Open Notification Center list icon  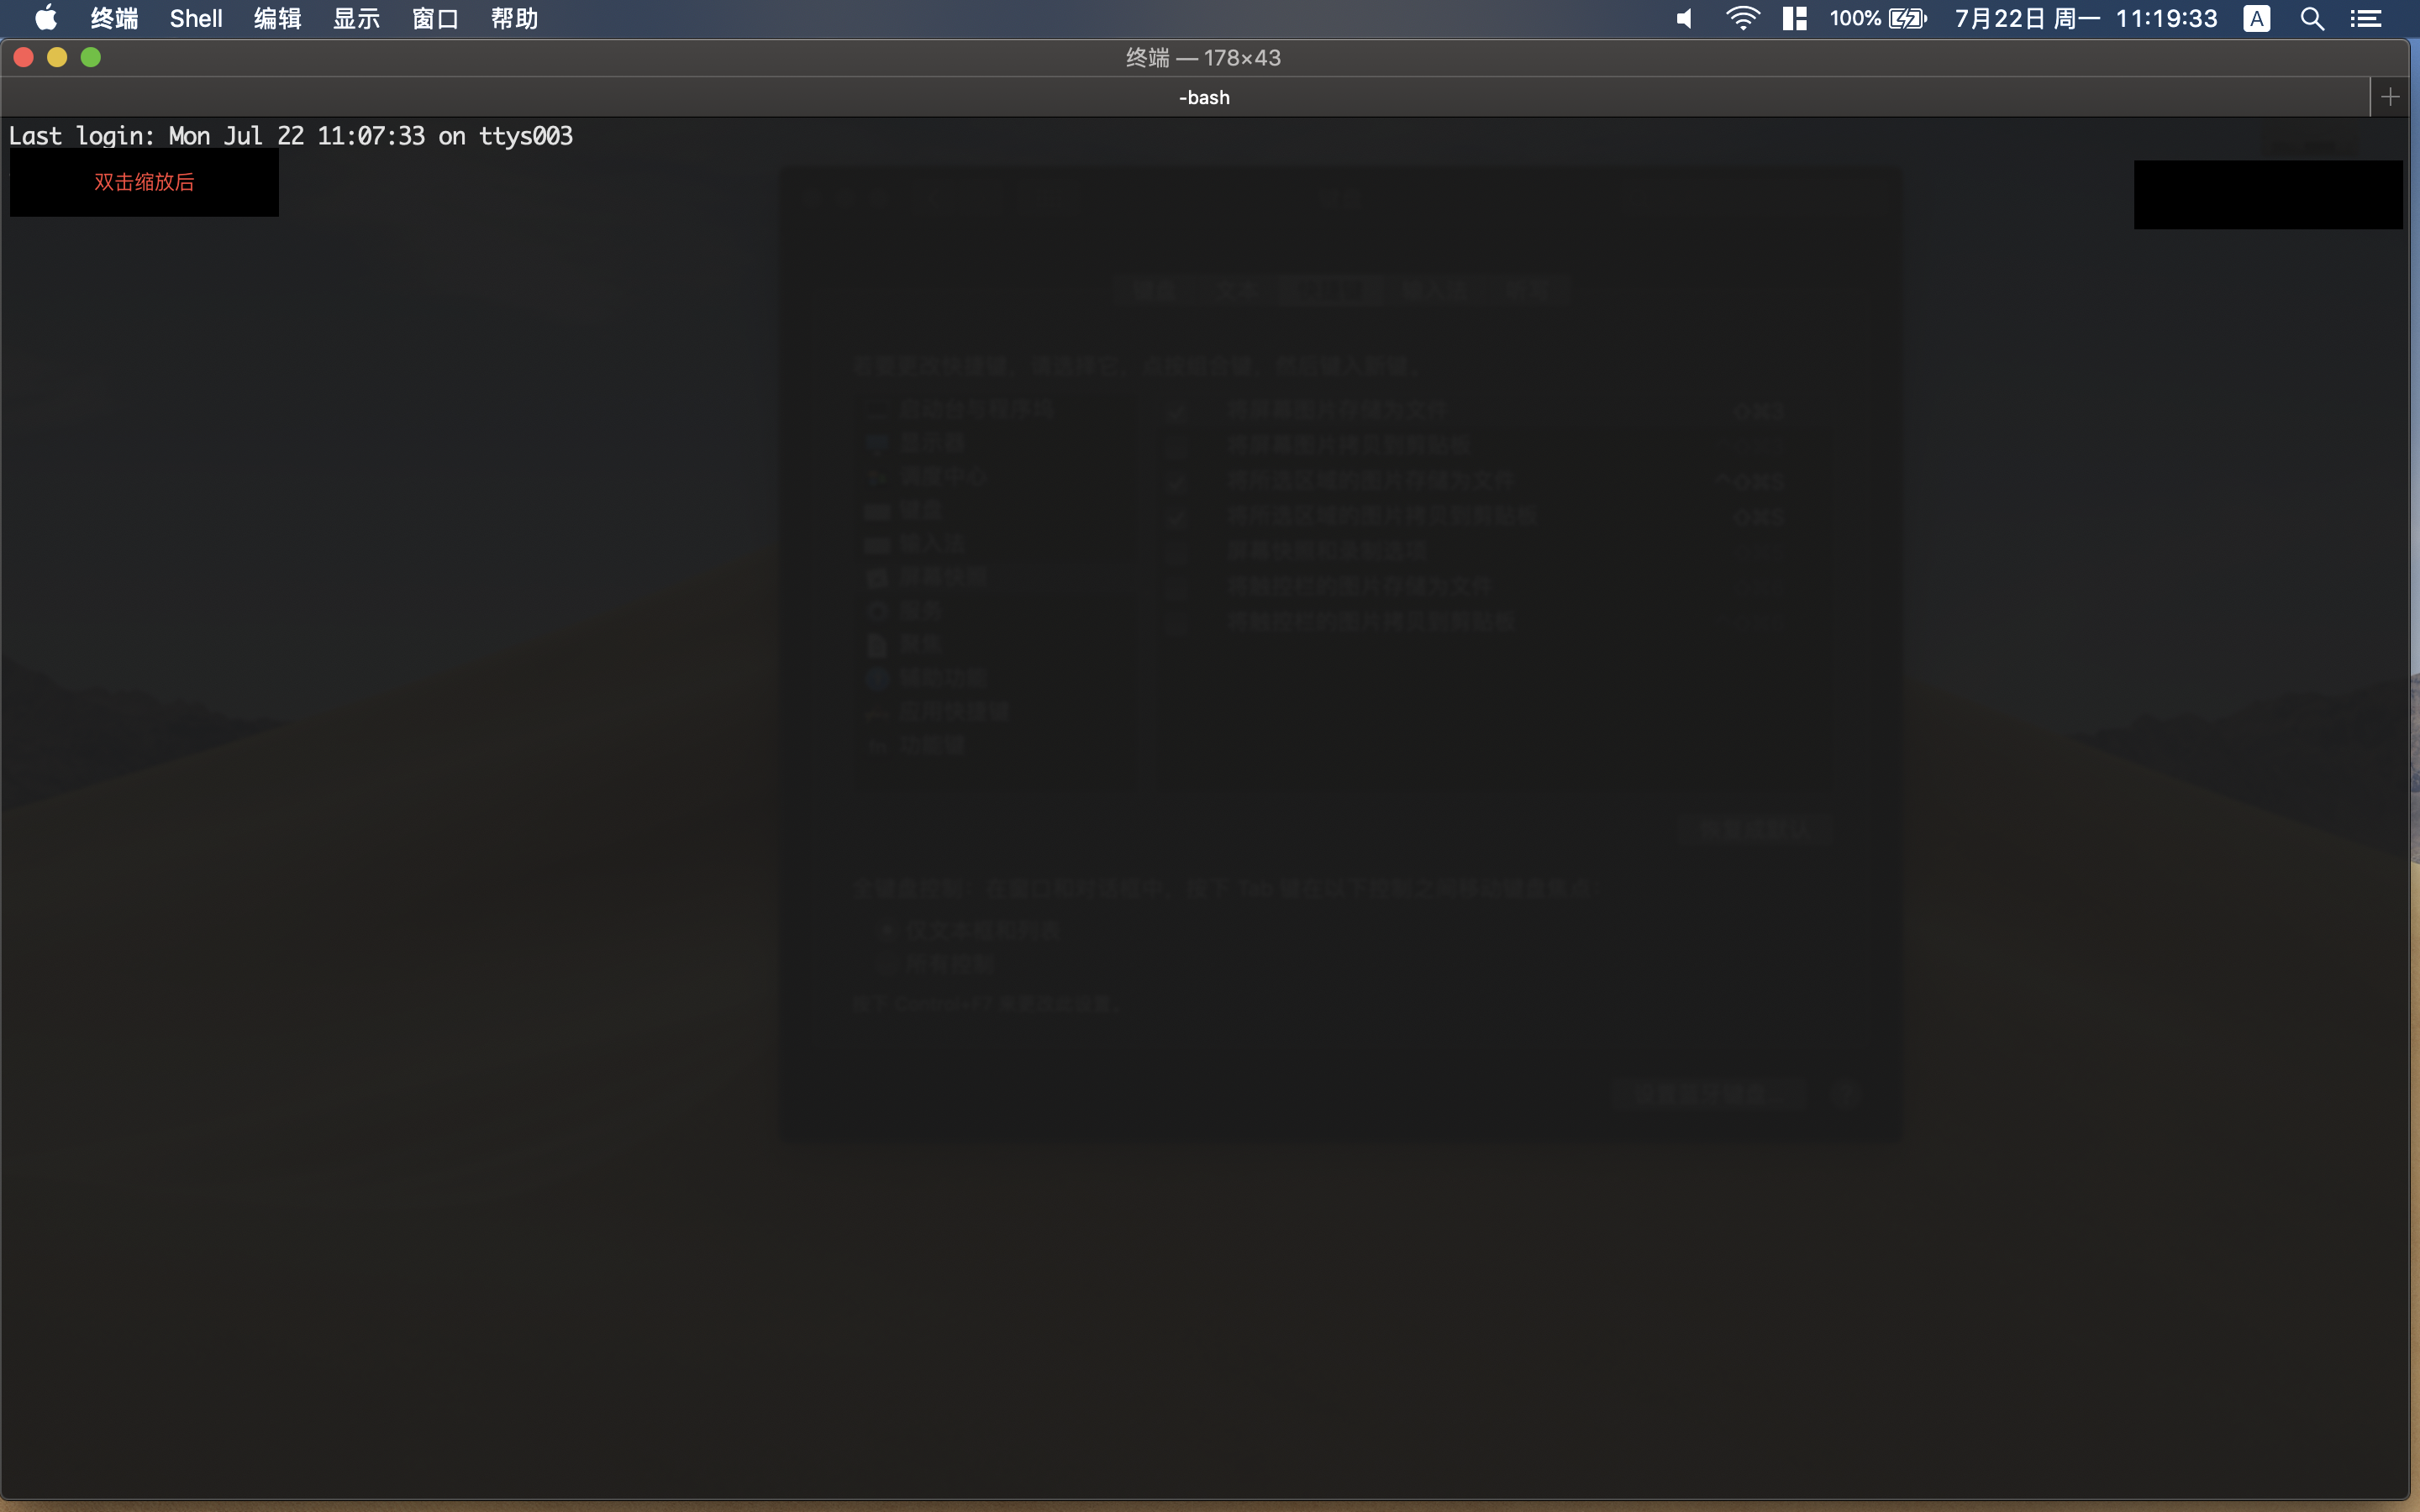tap(2365, 18)
